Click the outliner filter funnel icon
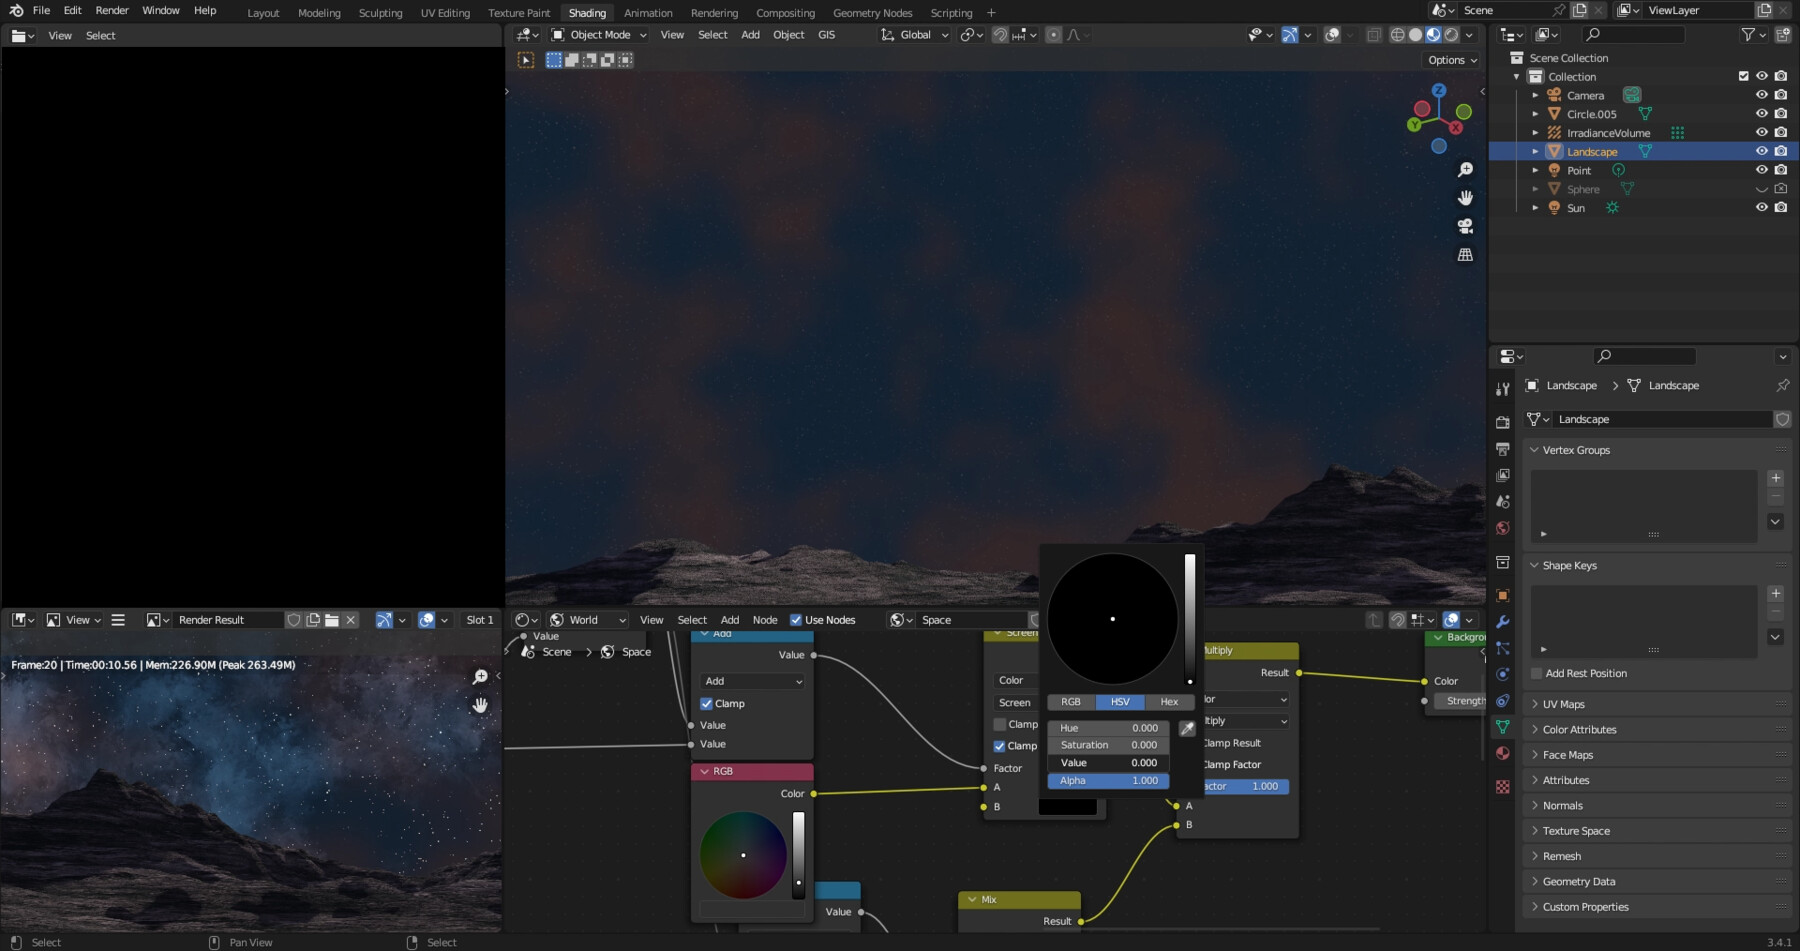Image resolution: width=1800 pixels, height=951 pixels. (1748, 35)
